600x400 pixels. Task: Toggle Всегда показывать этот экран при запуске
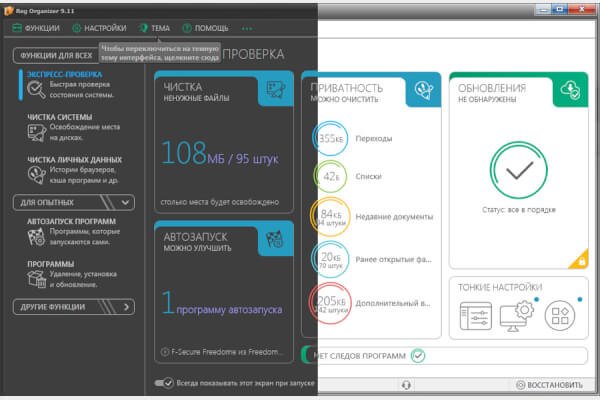pos(164,383)
